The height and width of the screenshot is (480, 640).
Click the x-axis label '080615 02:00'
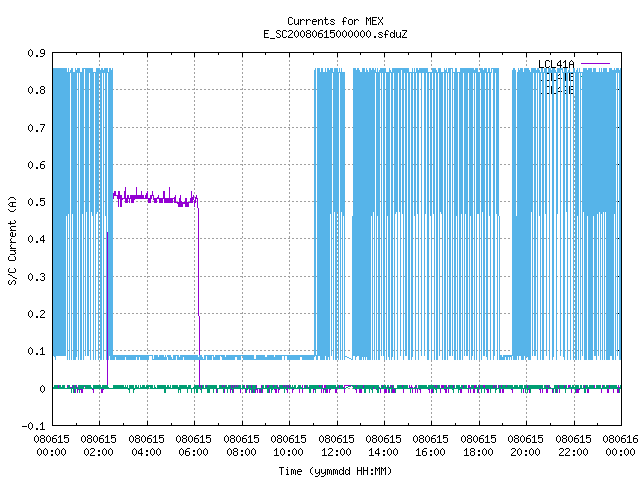pos(98,446)
